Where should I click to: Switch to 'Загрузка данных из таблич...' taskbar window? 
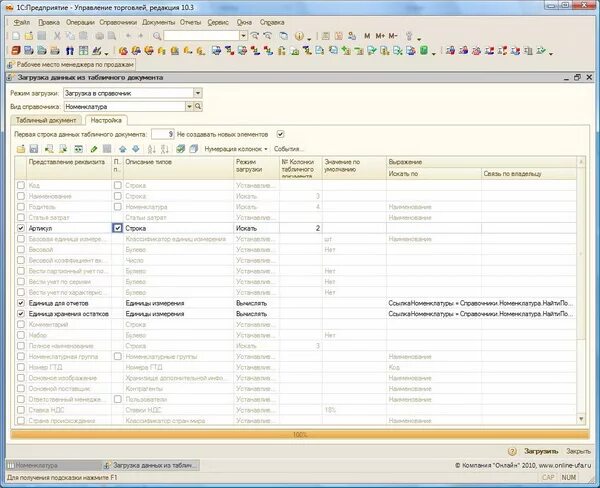(x=151, y=465)
